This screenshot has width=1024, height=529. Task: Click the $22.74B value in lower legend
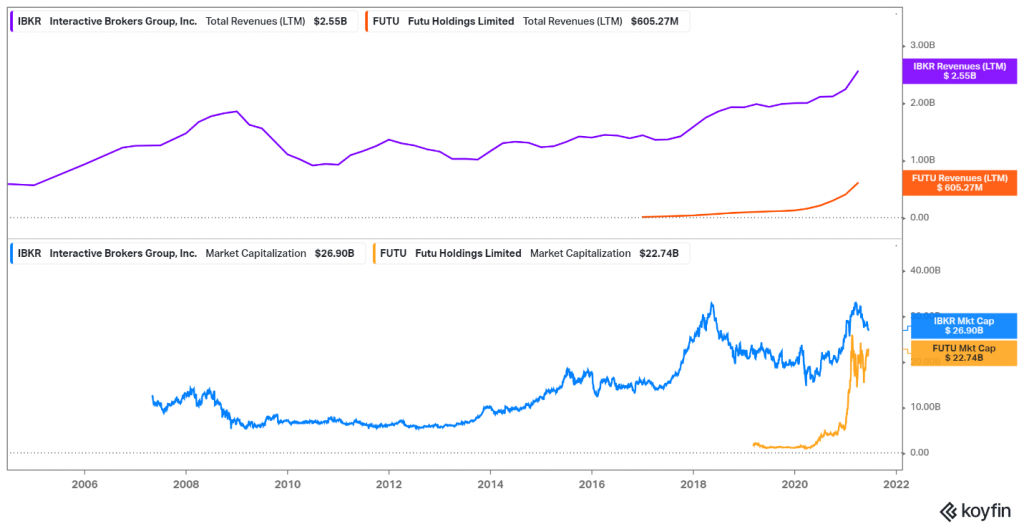pos(659,253)
